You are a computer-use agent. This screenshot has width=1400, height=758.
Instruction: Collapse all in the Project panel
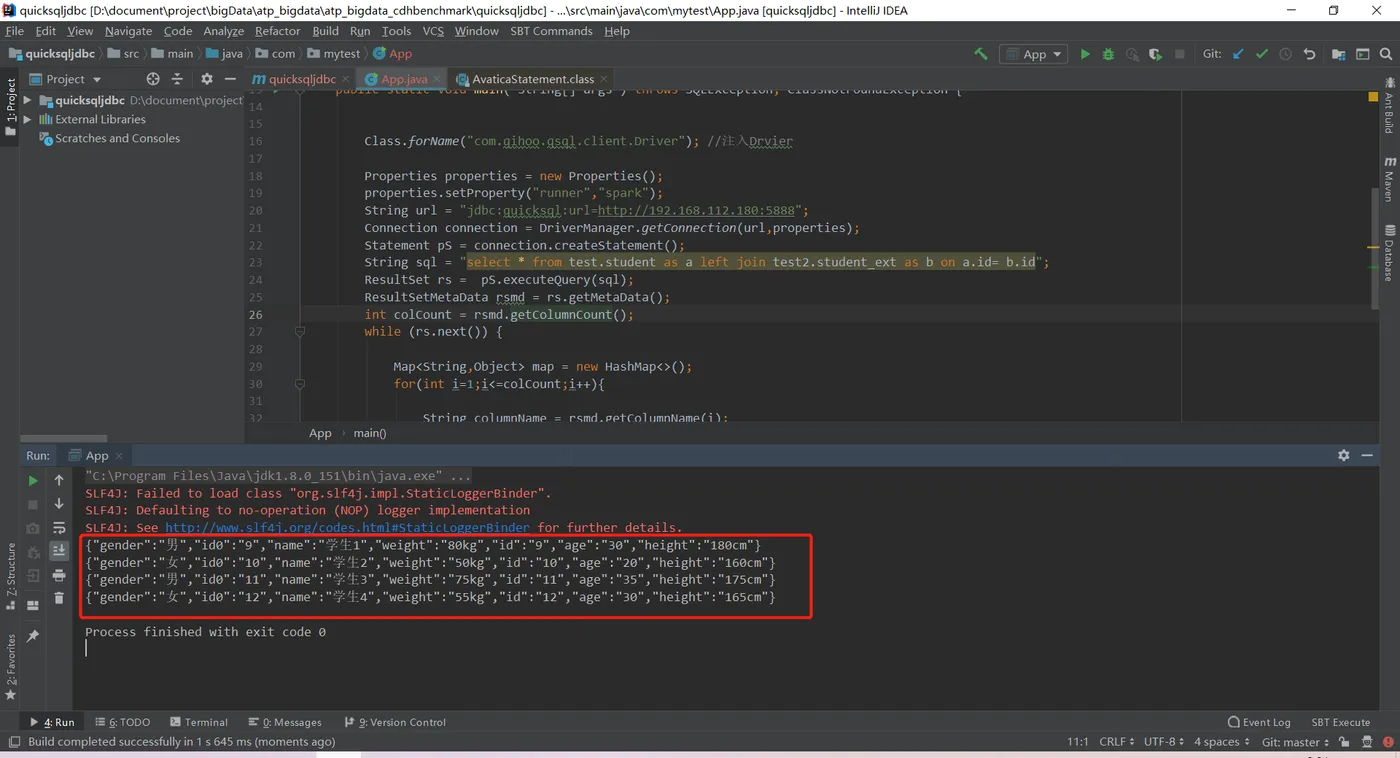tap(177, 79)
